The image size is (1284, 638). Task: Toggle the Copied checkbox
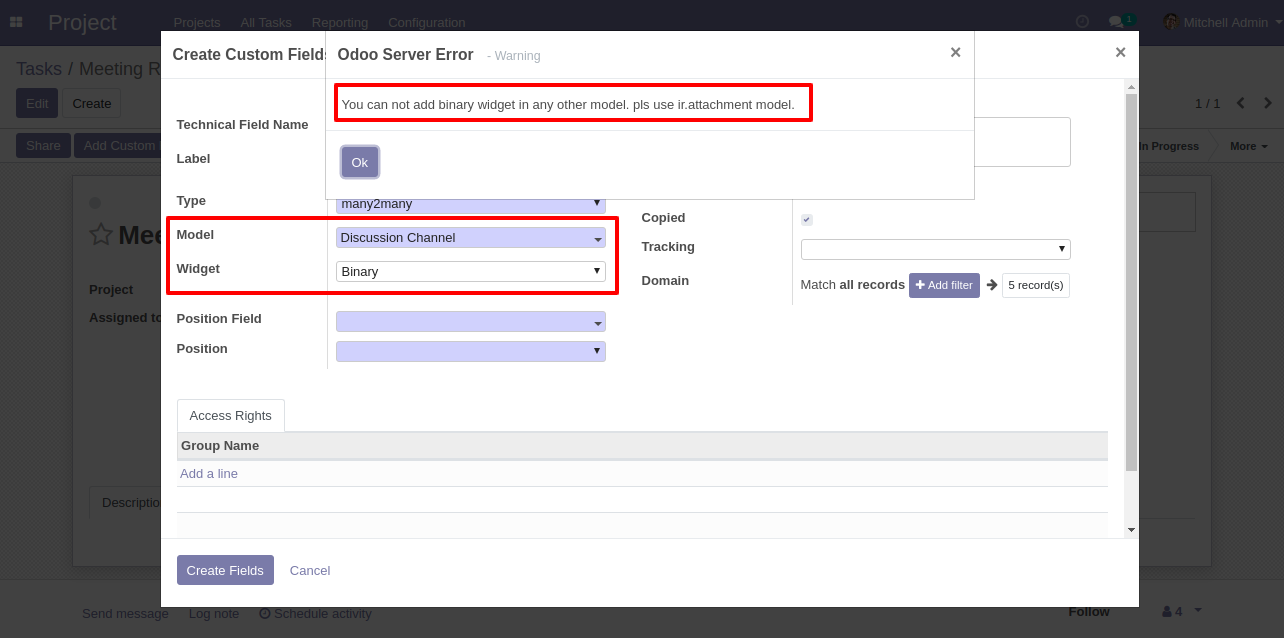point(807,220)
